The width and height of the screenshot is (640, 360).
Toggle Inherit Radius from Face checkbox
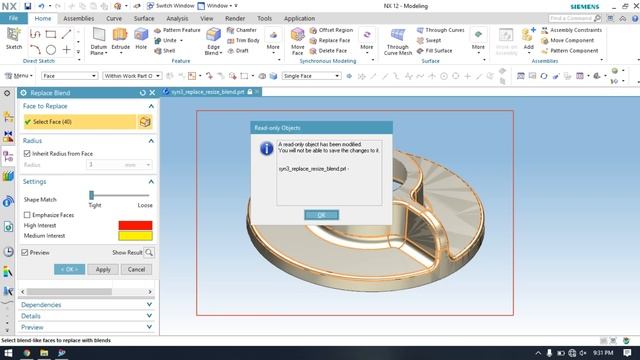tap(27, 153)
